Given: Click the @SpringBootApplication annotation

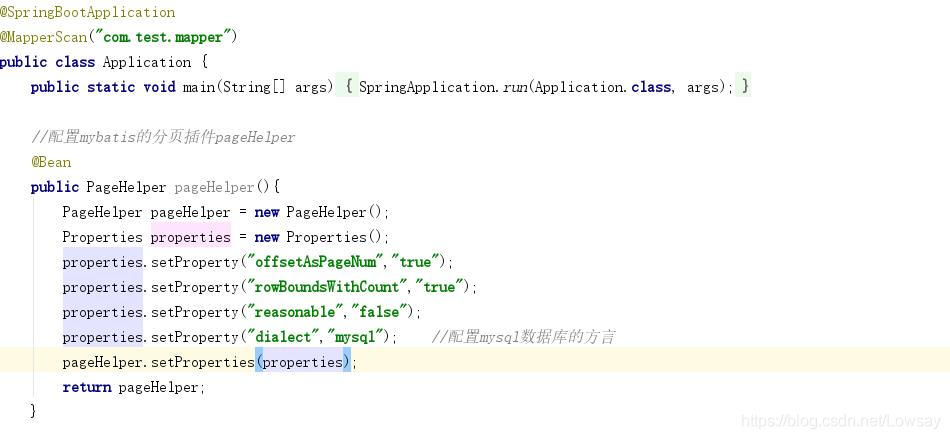Looking at the screenshot, I should pos(88,12).
